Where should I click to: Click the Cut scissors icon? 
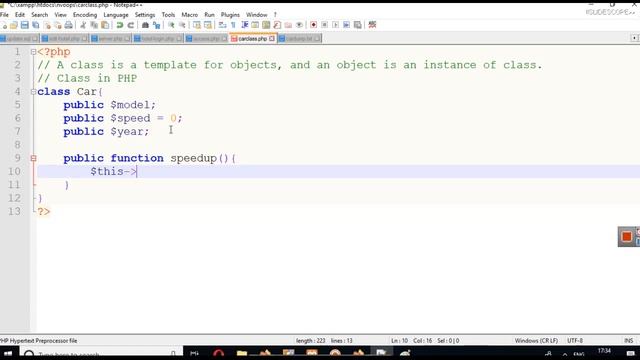pyautogui.click(x=83, y=25)
